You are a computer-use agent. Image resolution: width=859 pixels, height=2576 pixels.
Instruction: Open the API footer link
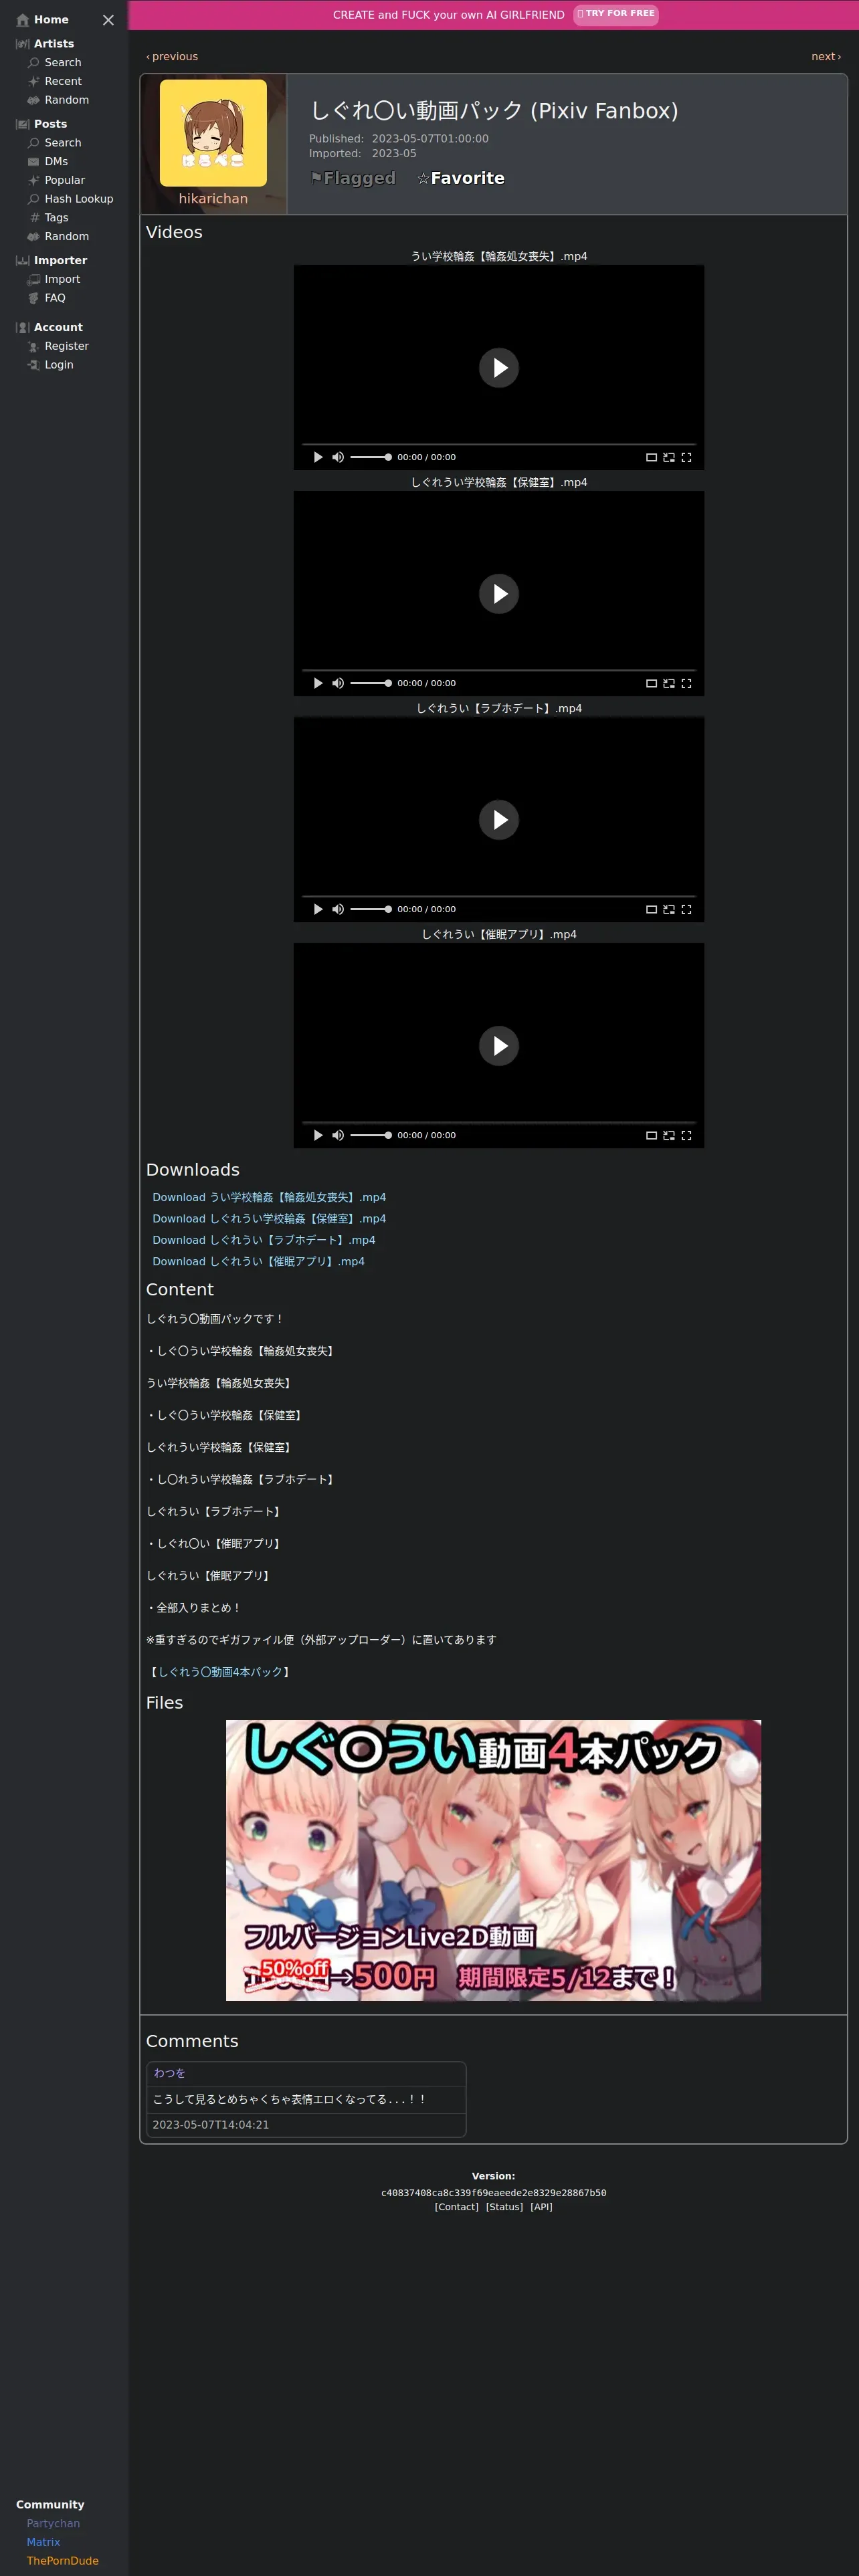(x=541, y=2207)
